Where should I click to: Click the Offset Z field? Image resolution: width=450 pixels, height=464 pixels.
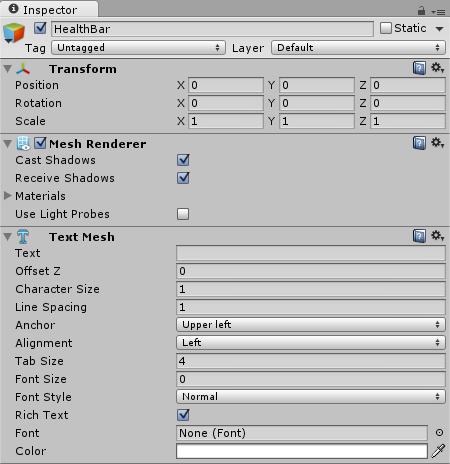[311, 271]
